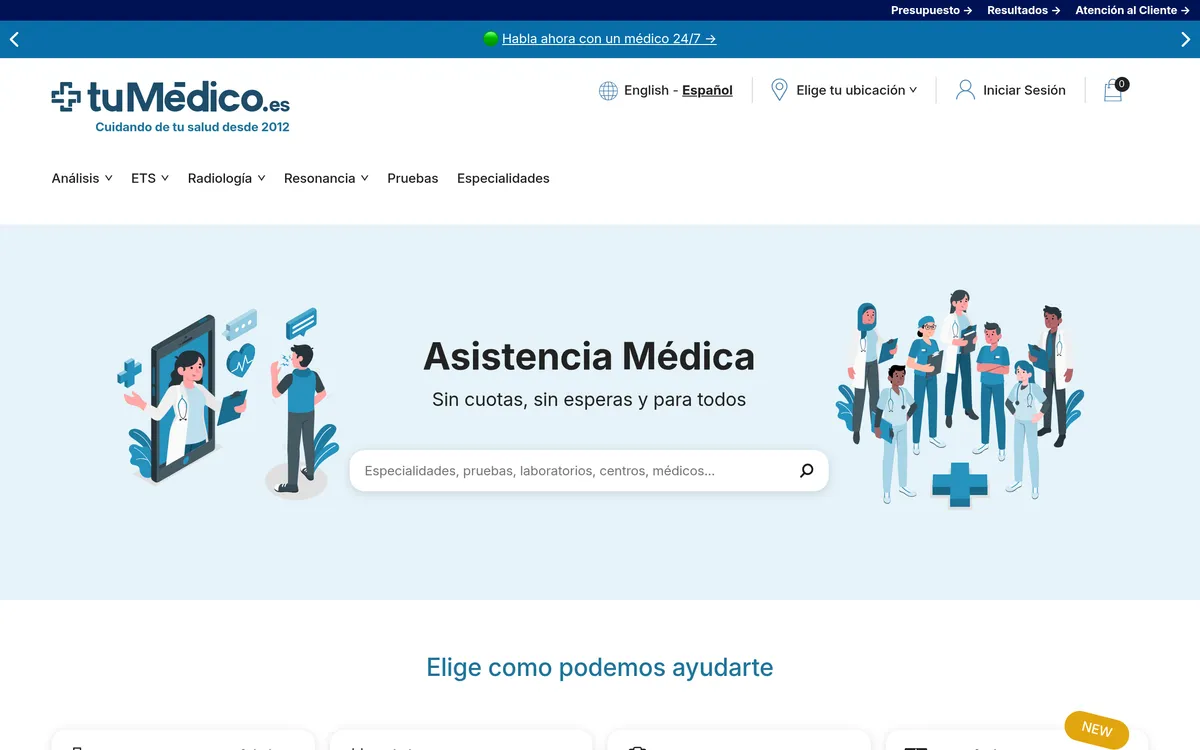This screenshot has height=750, width=1200.
Task: Select the ETS menu item
Action: click(x=143, y=177)
